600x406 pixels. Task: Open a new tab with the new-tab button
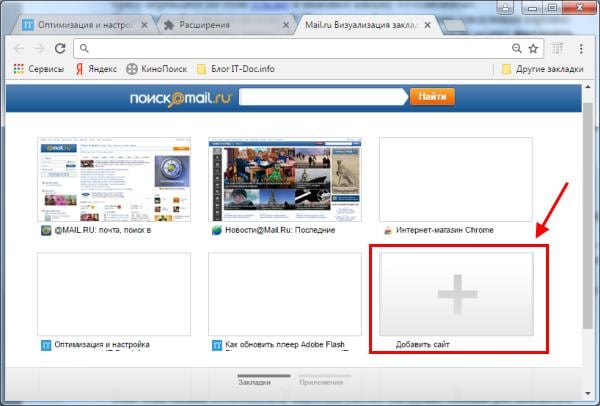coord(454,26)
